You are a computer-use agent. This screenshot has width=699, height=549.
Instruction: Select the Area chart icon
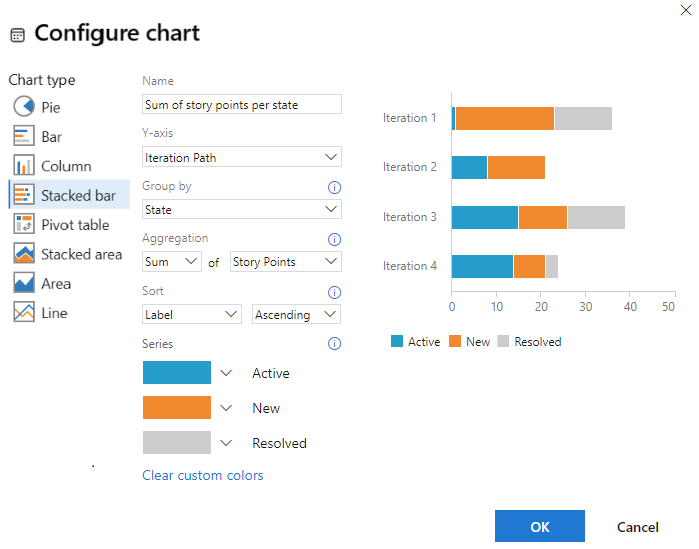click(x=24, y=283)
